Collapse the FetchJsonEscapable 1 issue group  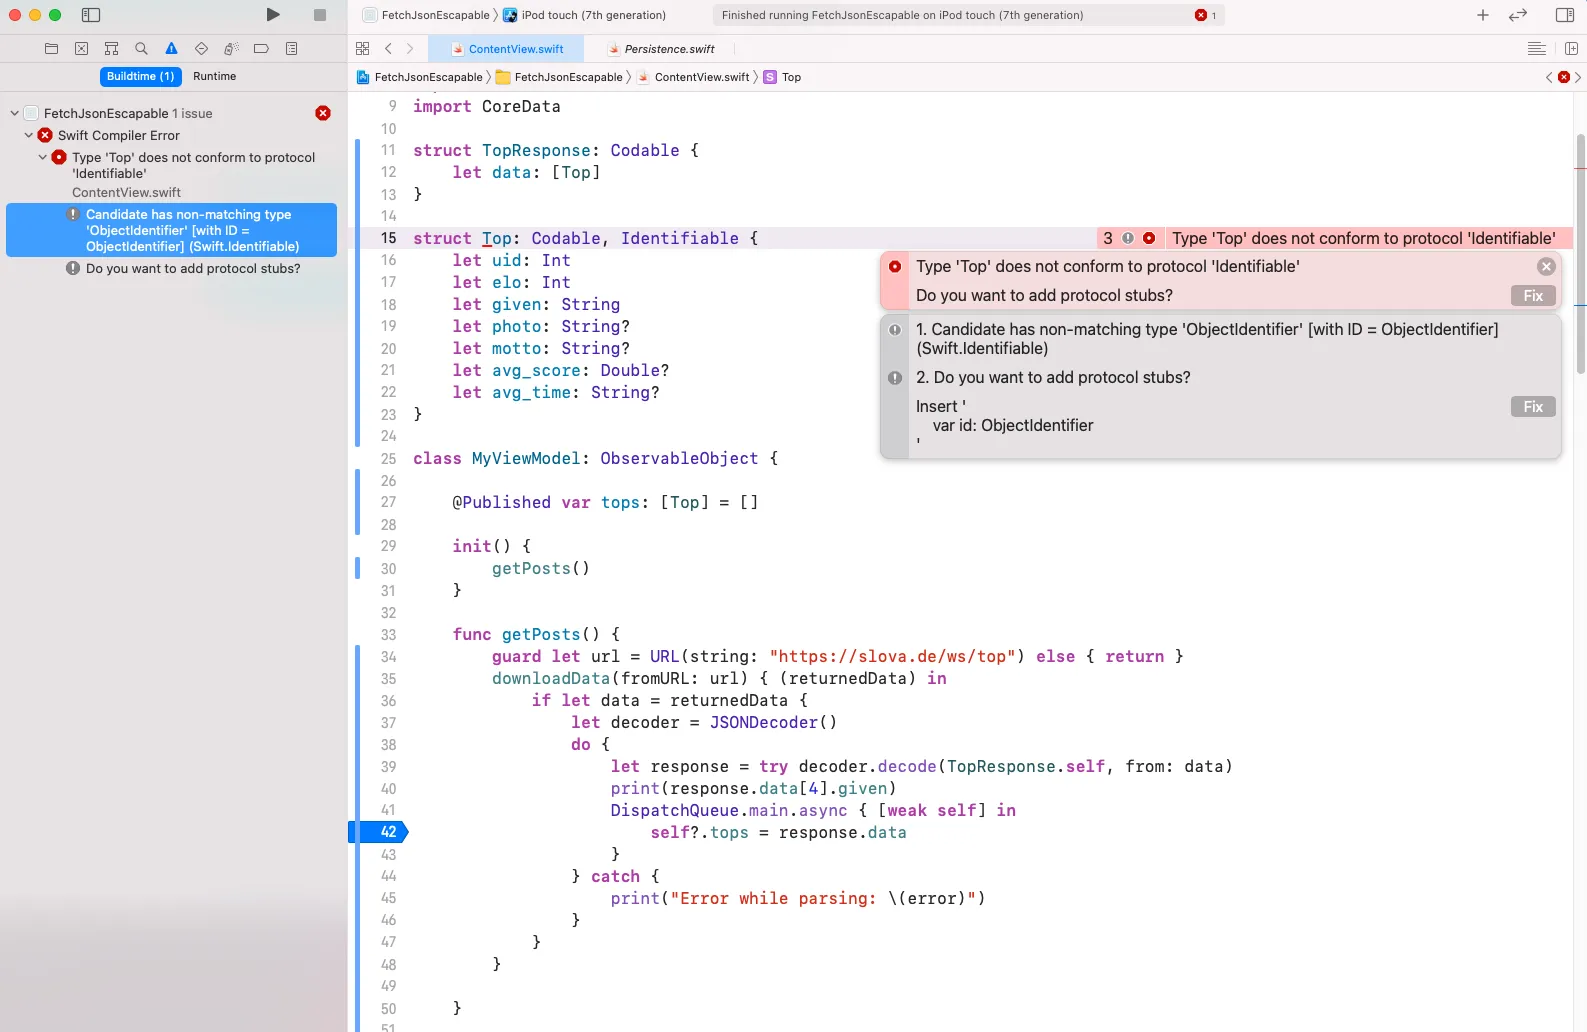tap(14, 114)
